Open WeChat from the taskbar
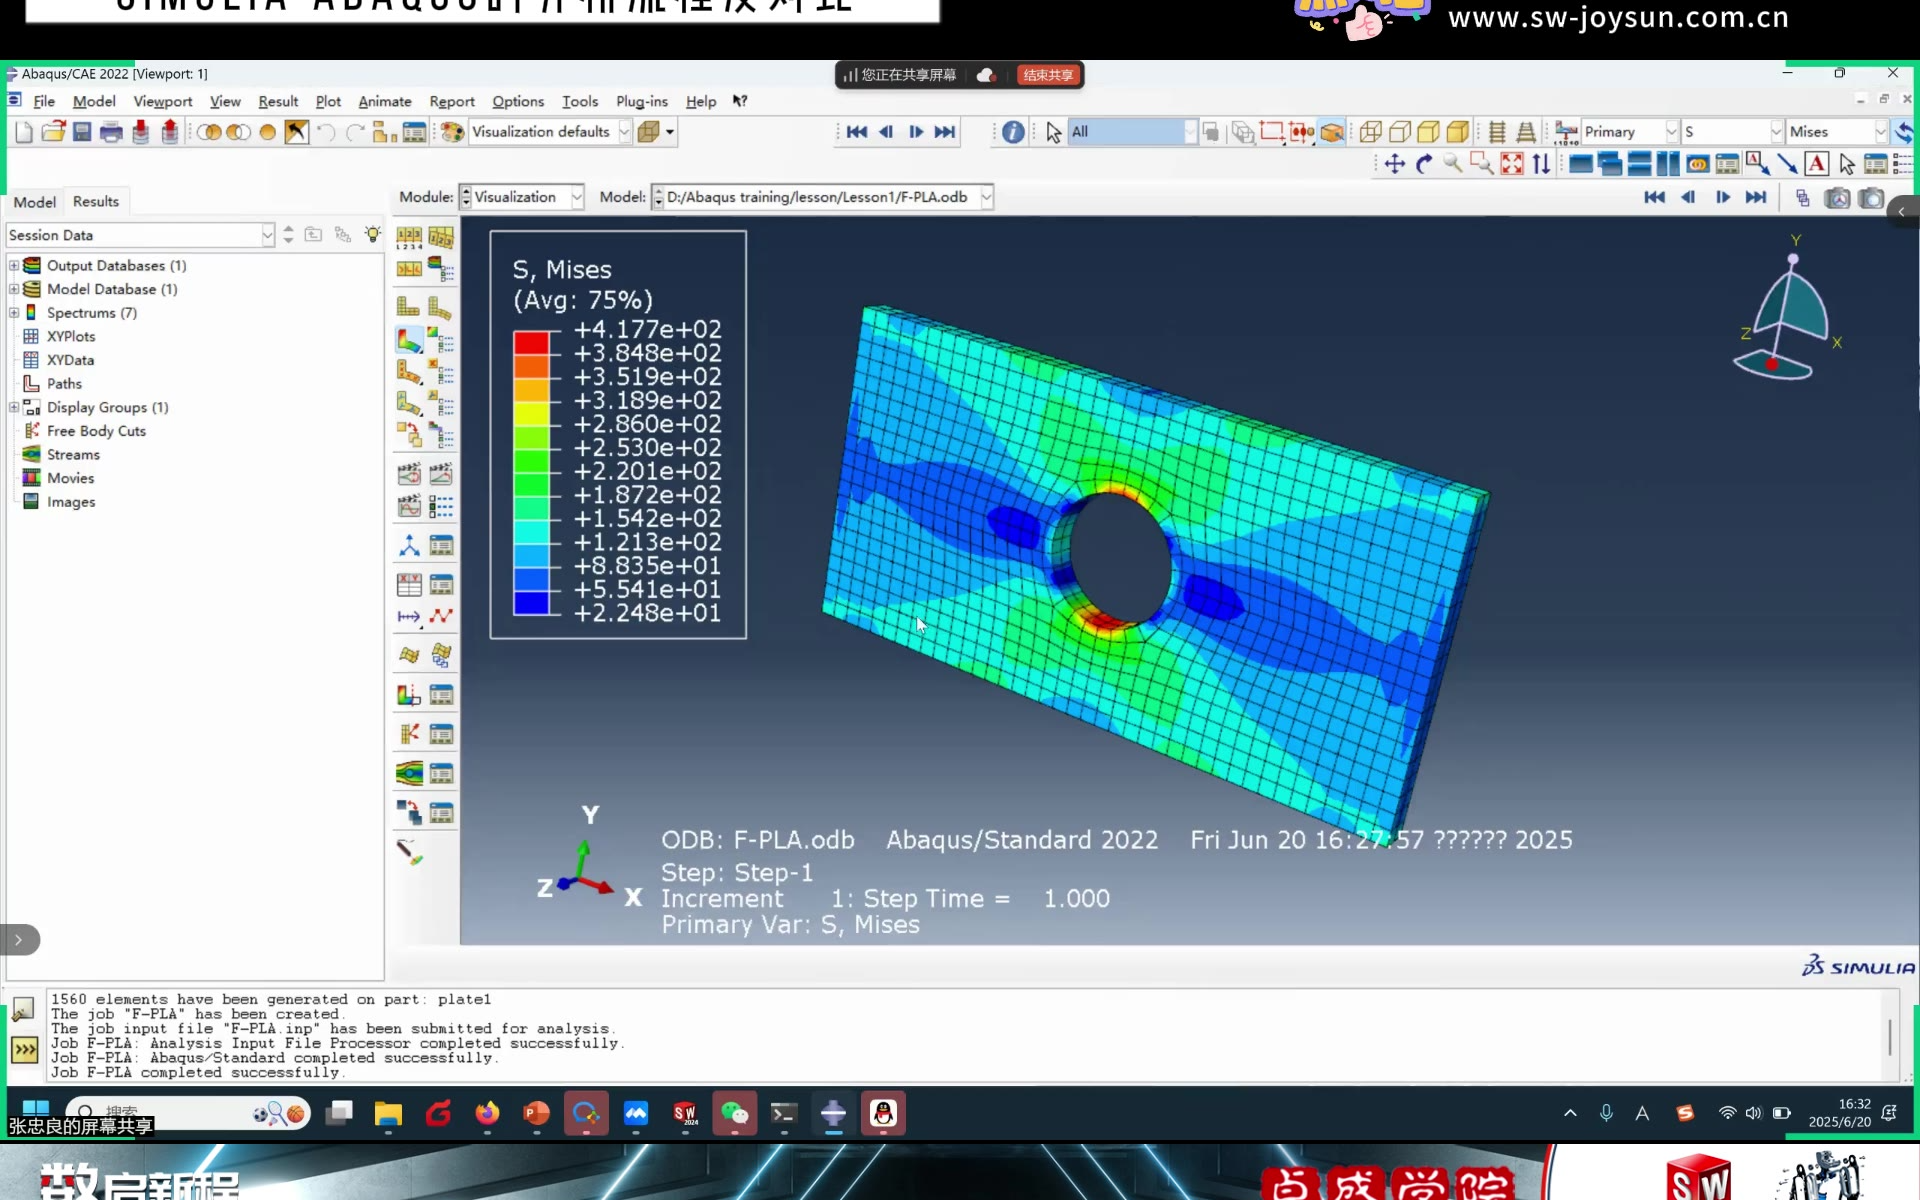This screenshot has height=1200, width=1920. [x=734, y=1113]
